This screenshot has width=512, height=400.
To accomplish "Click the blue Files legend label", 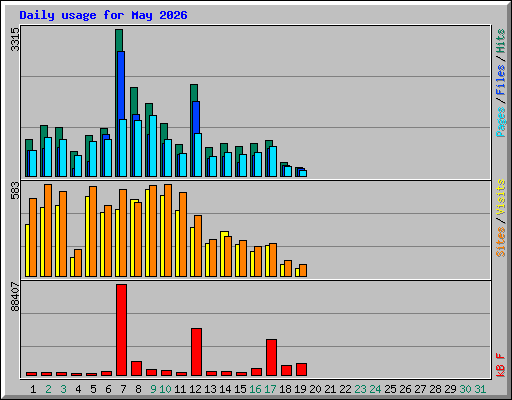I will (x=500, y=79).
